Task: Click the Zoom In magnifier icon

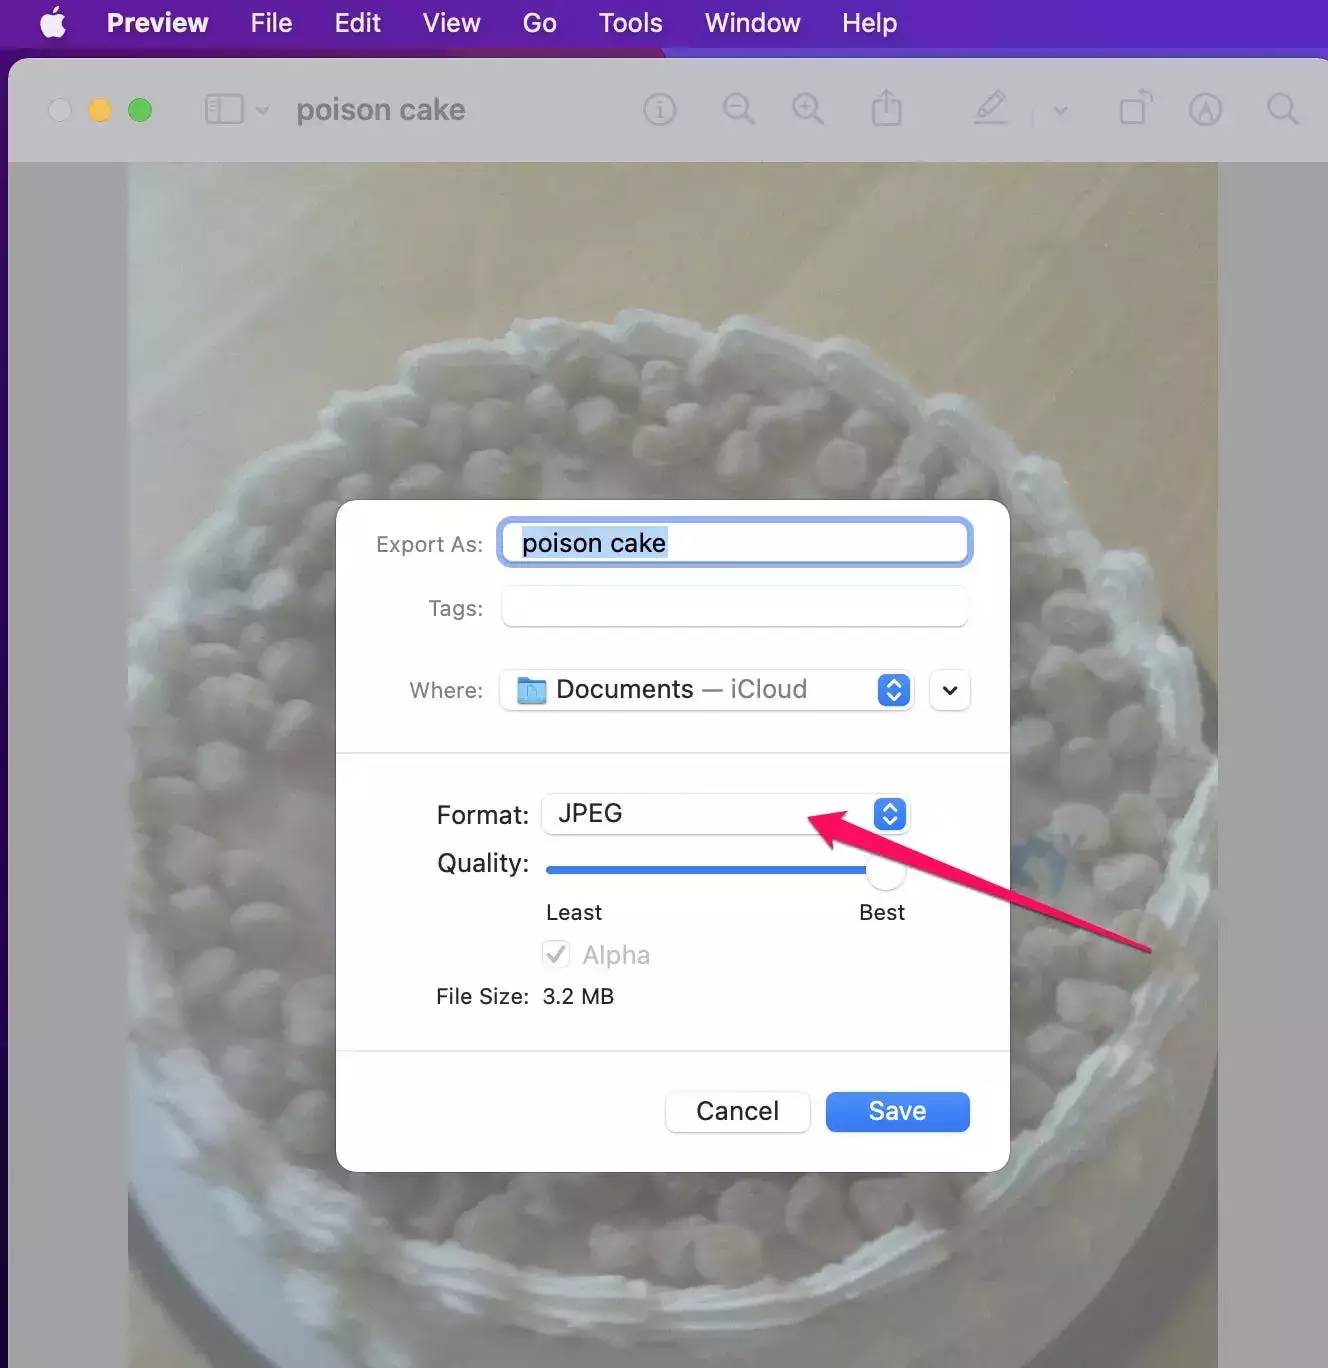Action: 807,109
